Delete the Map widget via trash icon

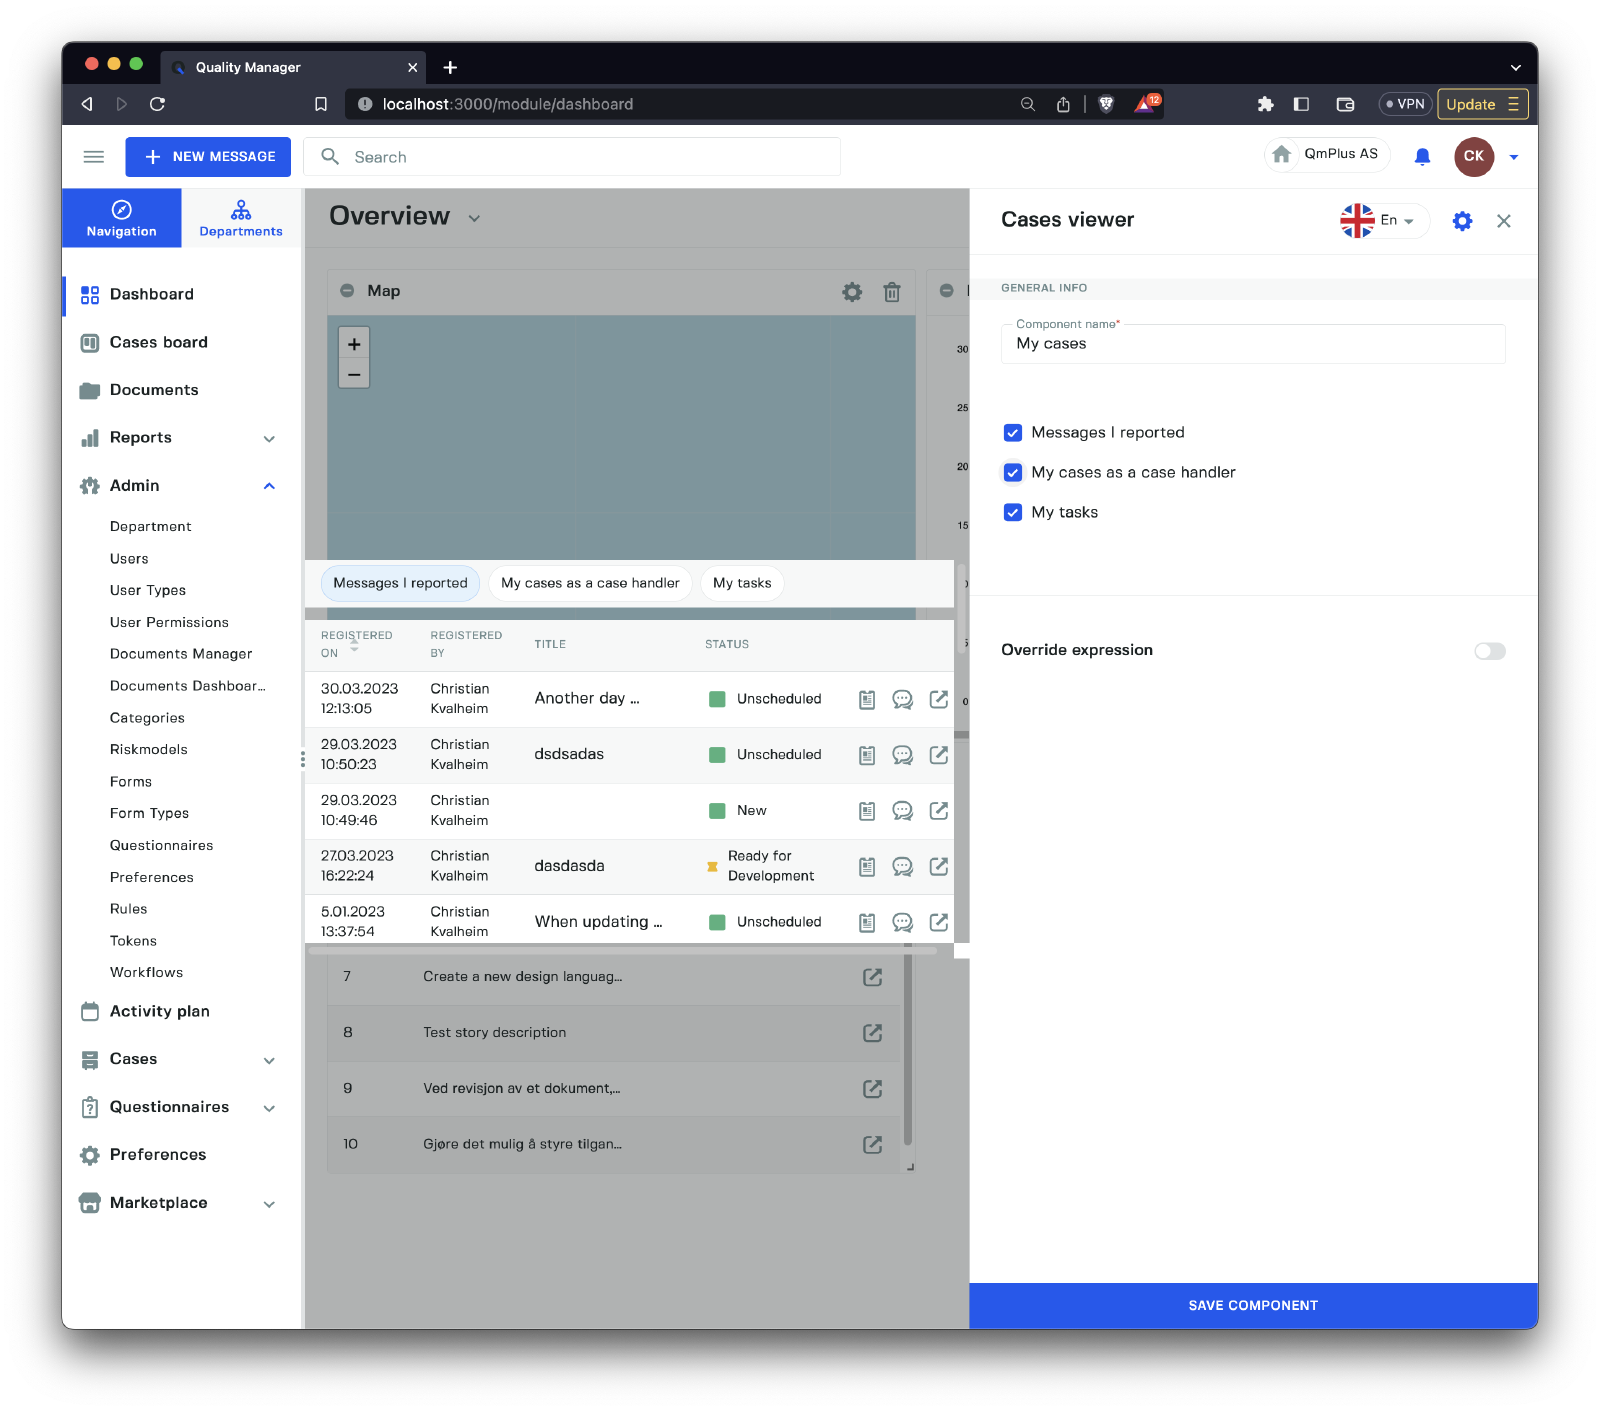(x=892, y=292)
